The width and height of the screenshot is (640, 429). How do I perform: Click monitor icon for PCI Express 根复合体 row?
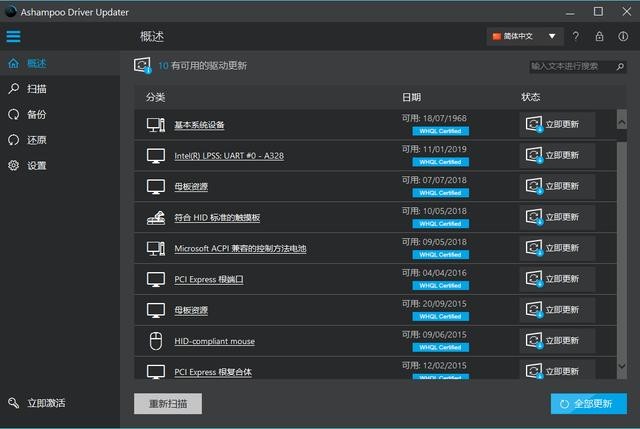pyautogui.click(x=156, y=371)
